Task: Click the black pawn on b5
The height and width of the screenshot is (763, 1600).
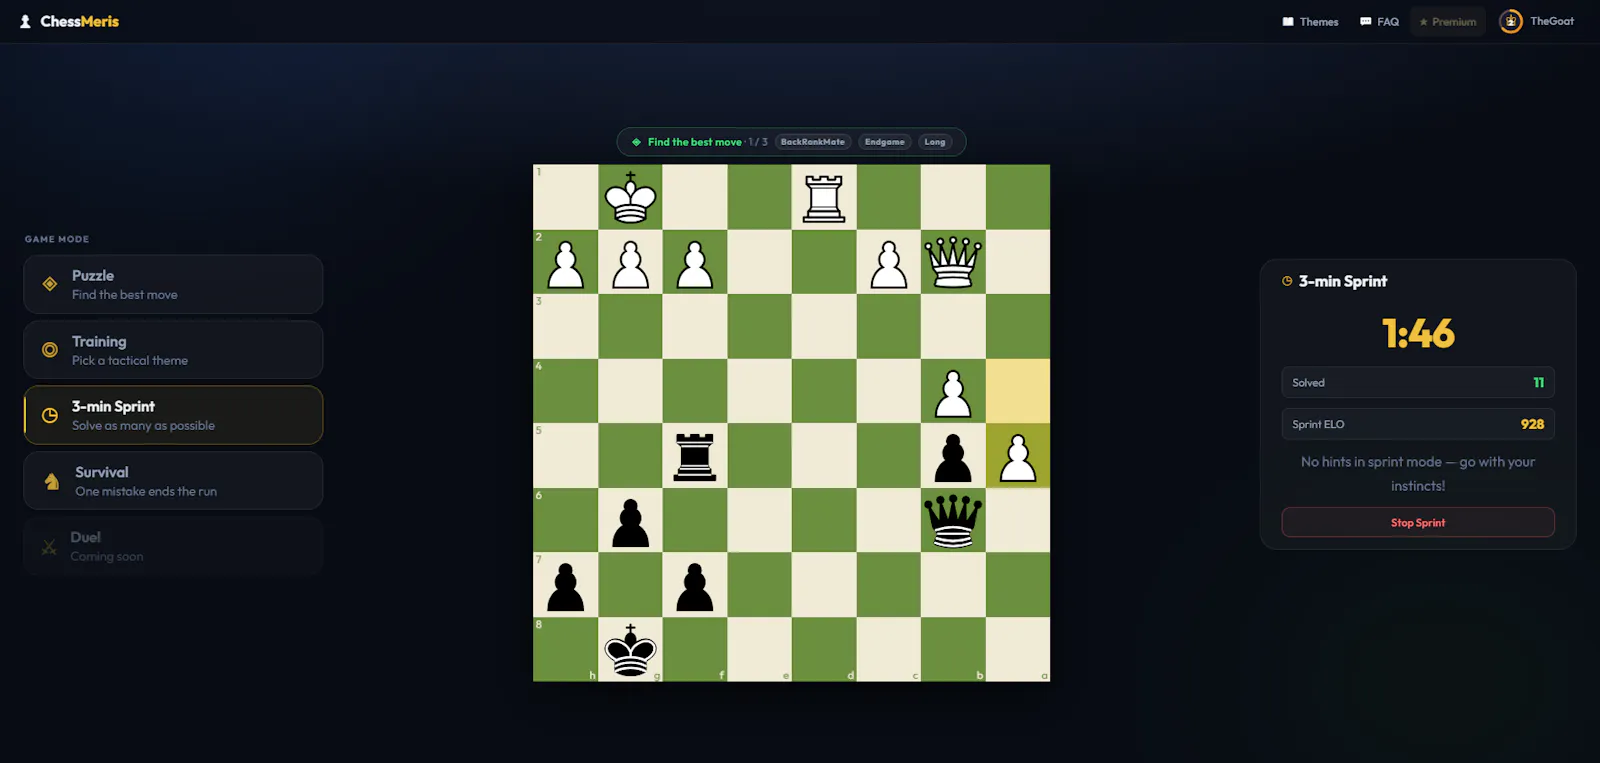Action: pos(953,456)
